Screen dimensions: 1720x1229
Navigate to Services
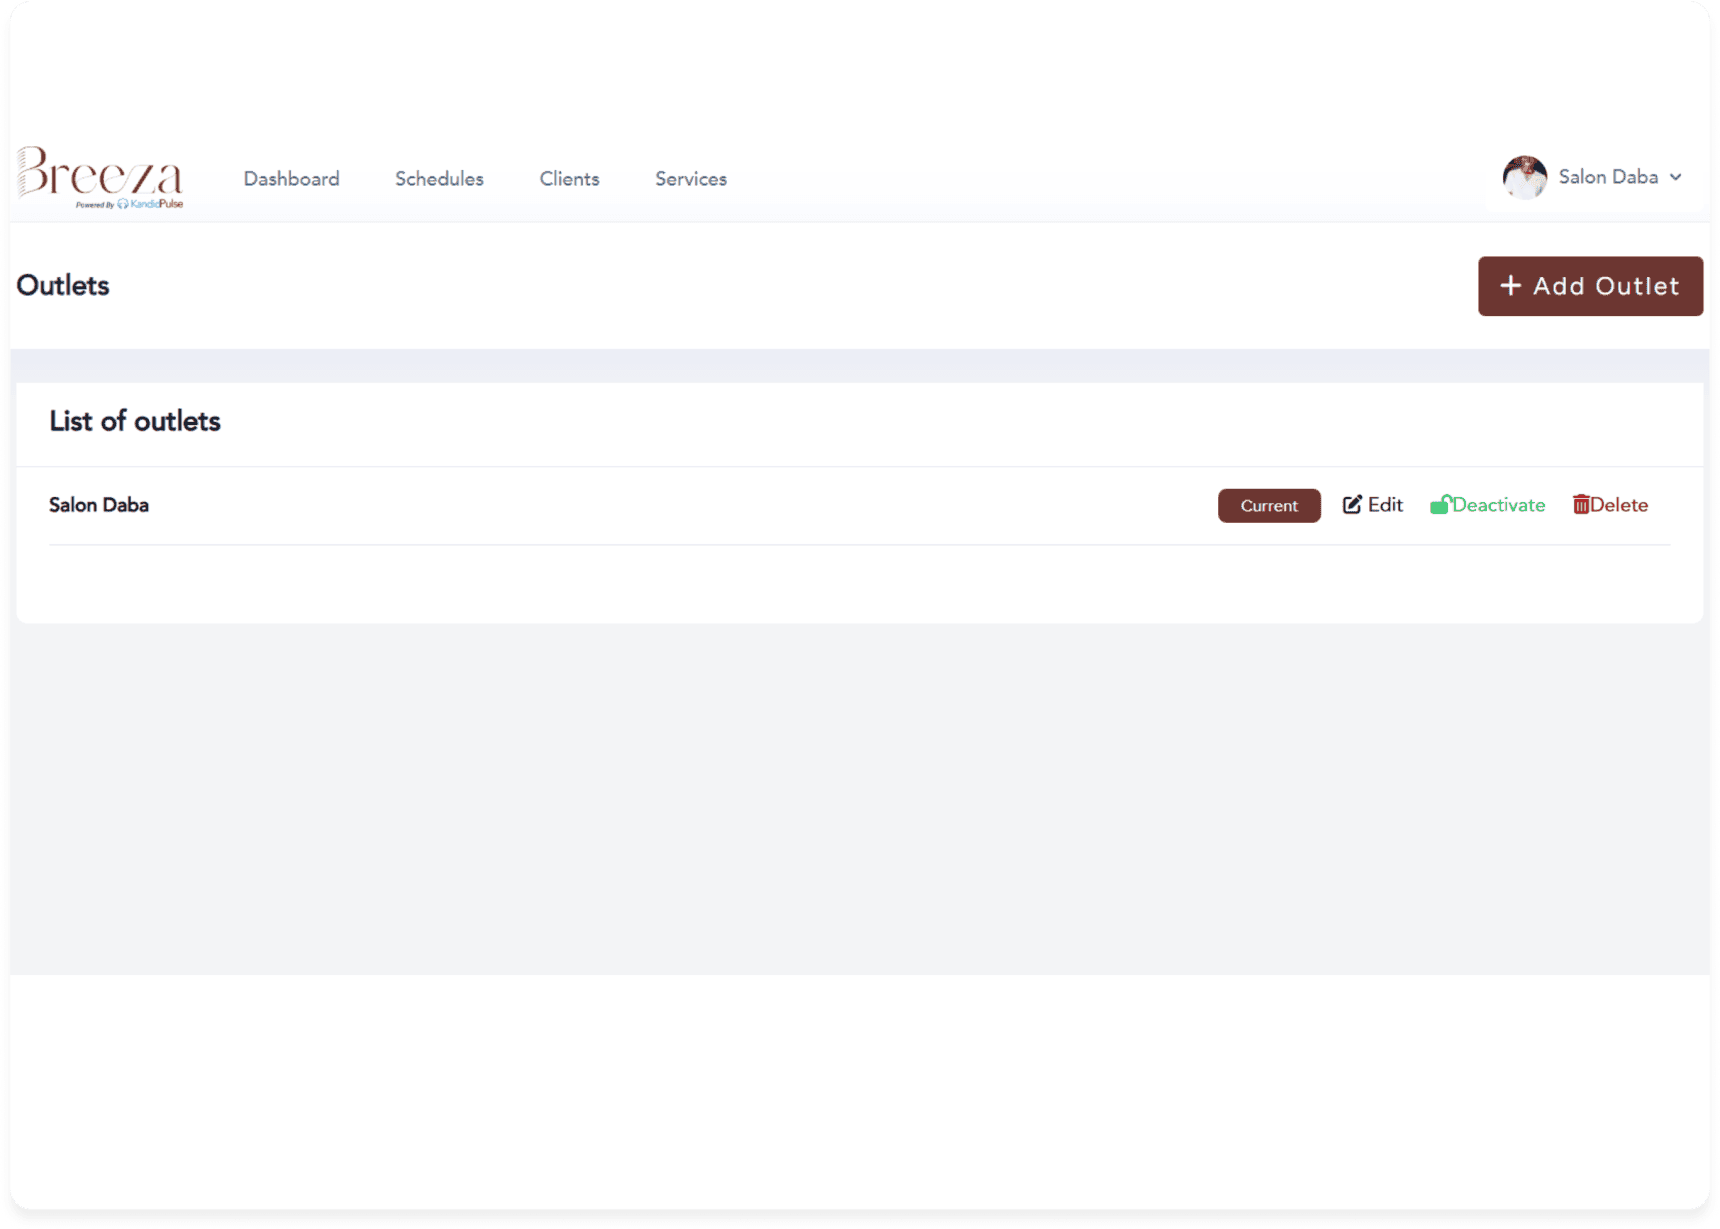[691, 179]
